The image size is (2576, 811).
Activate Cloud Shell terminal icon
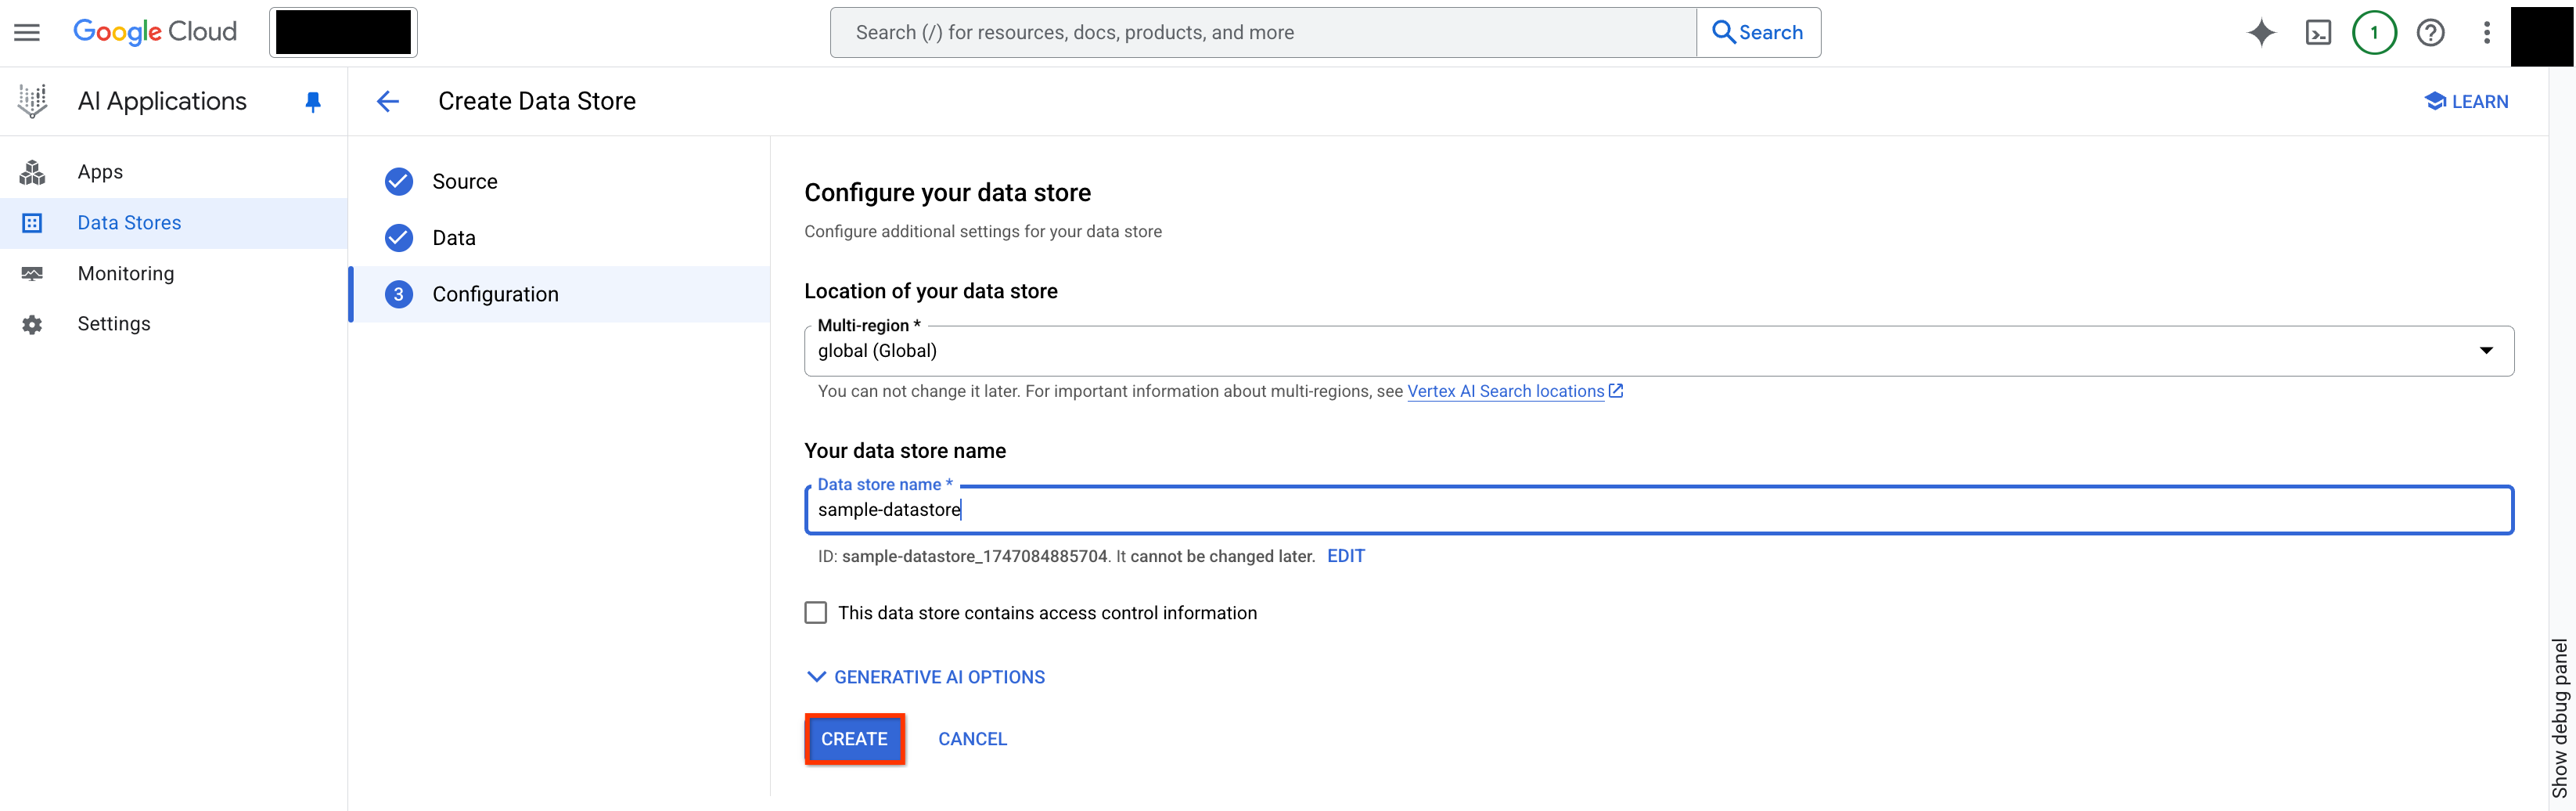point(2318,32)
